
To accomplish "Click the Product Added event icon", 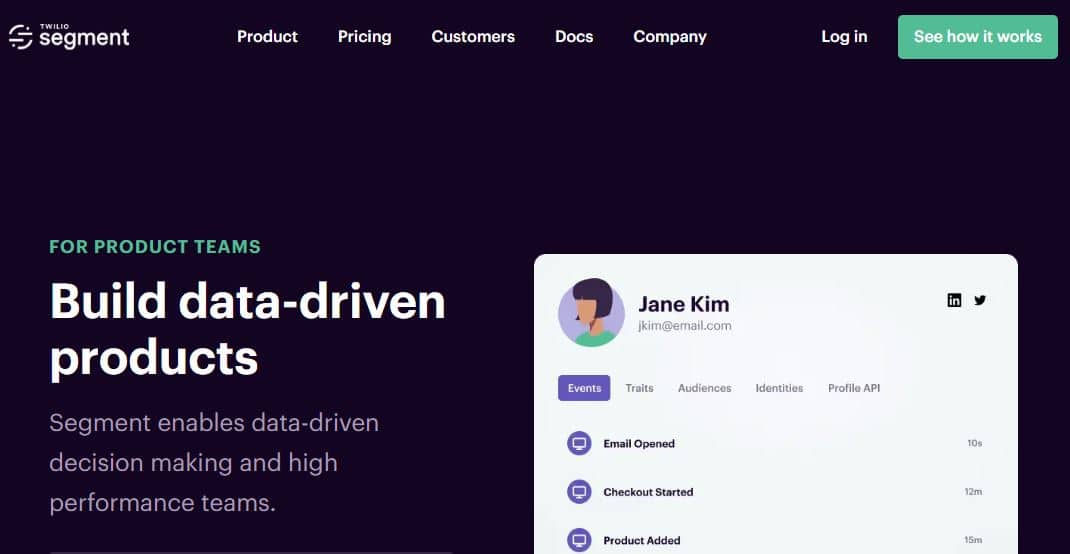I will tap(579, 540).
